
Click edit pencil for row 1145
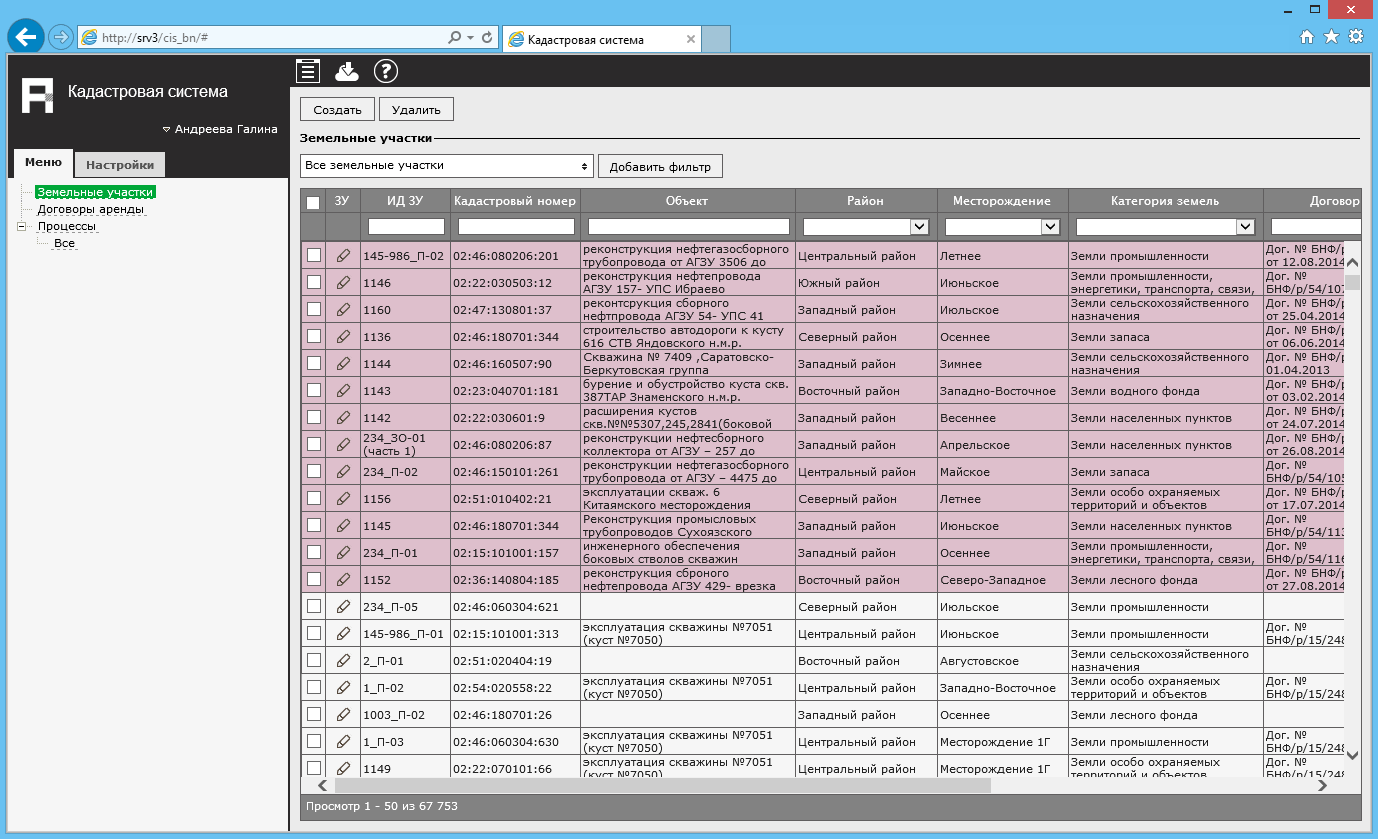click(x=343, y=525)
